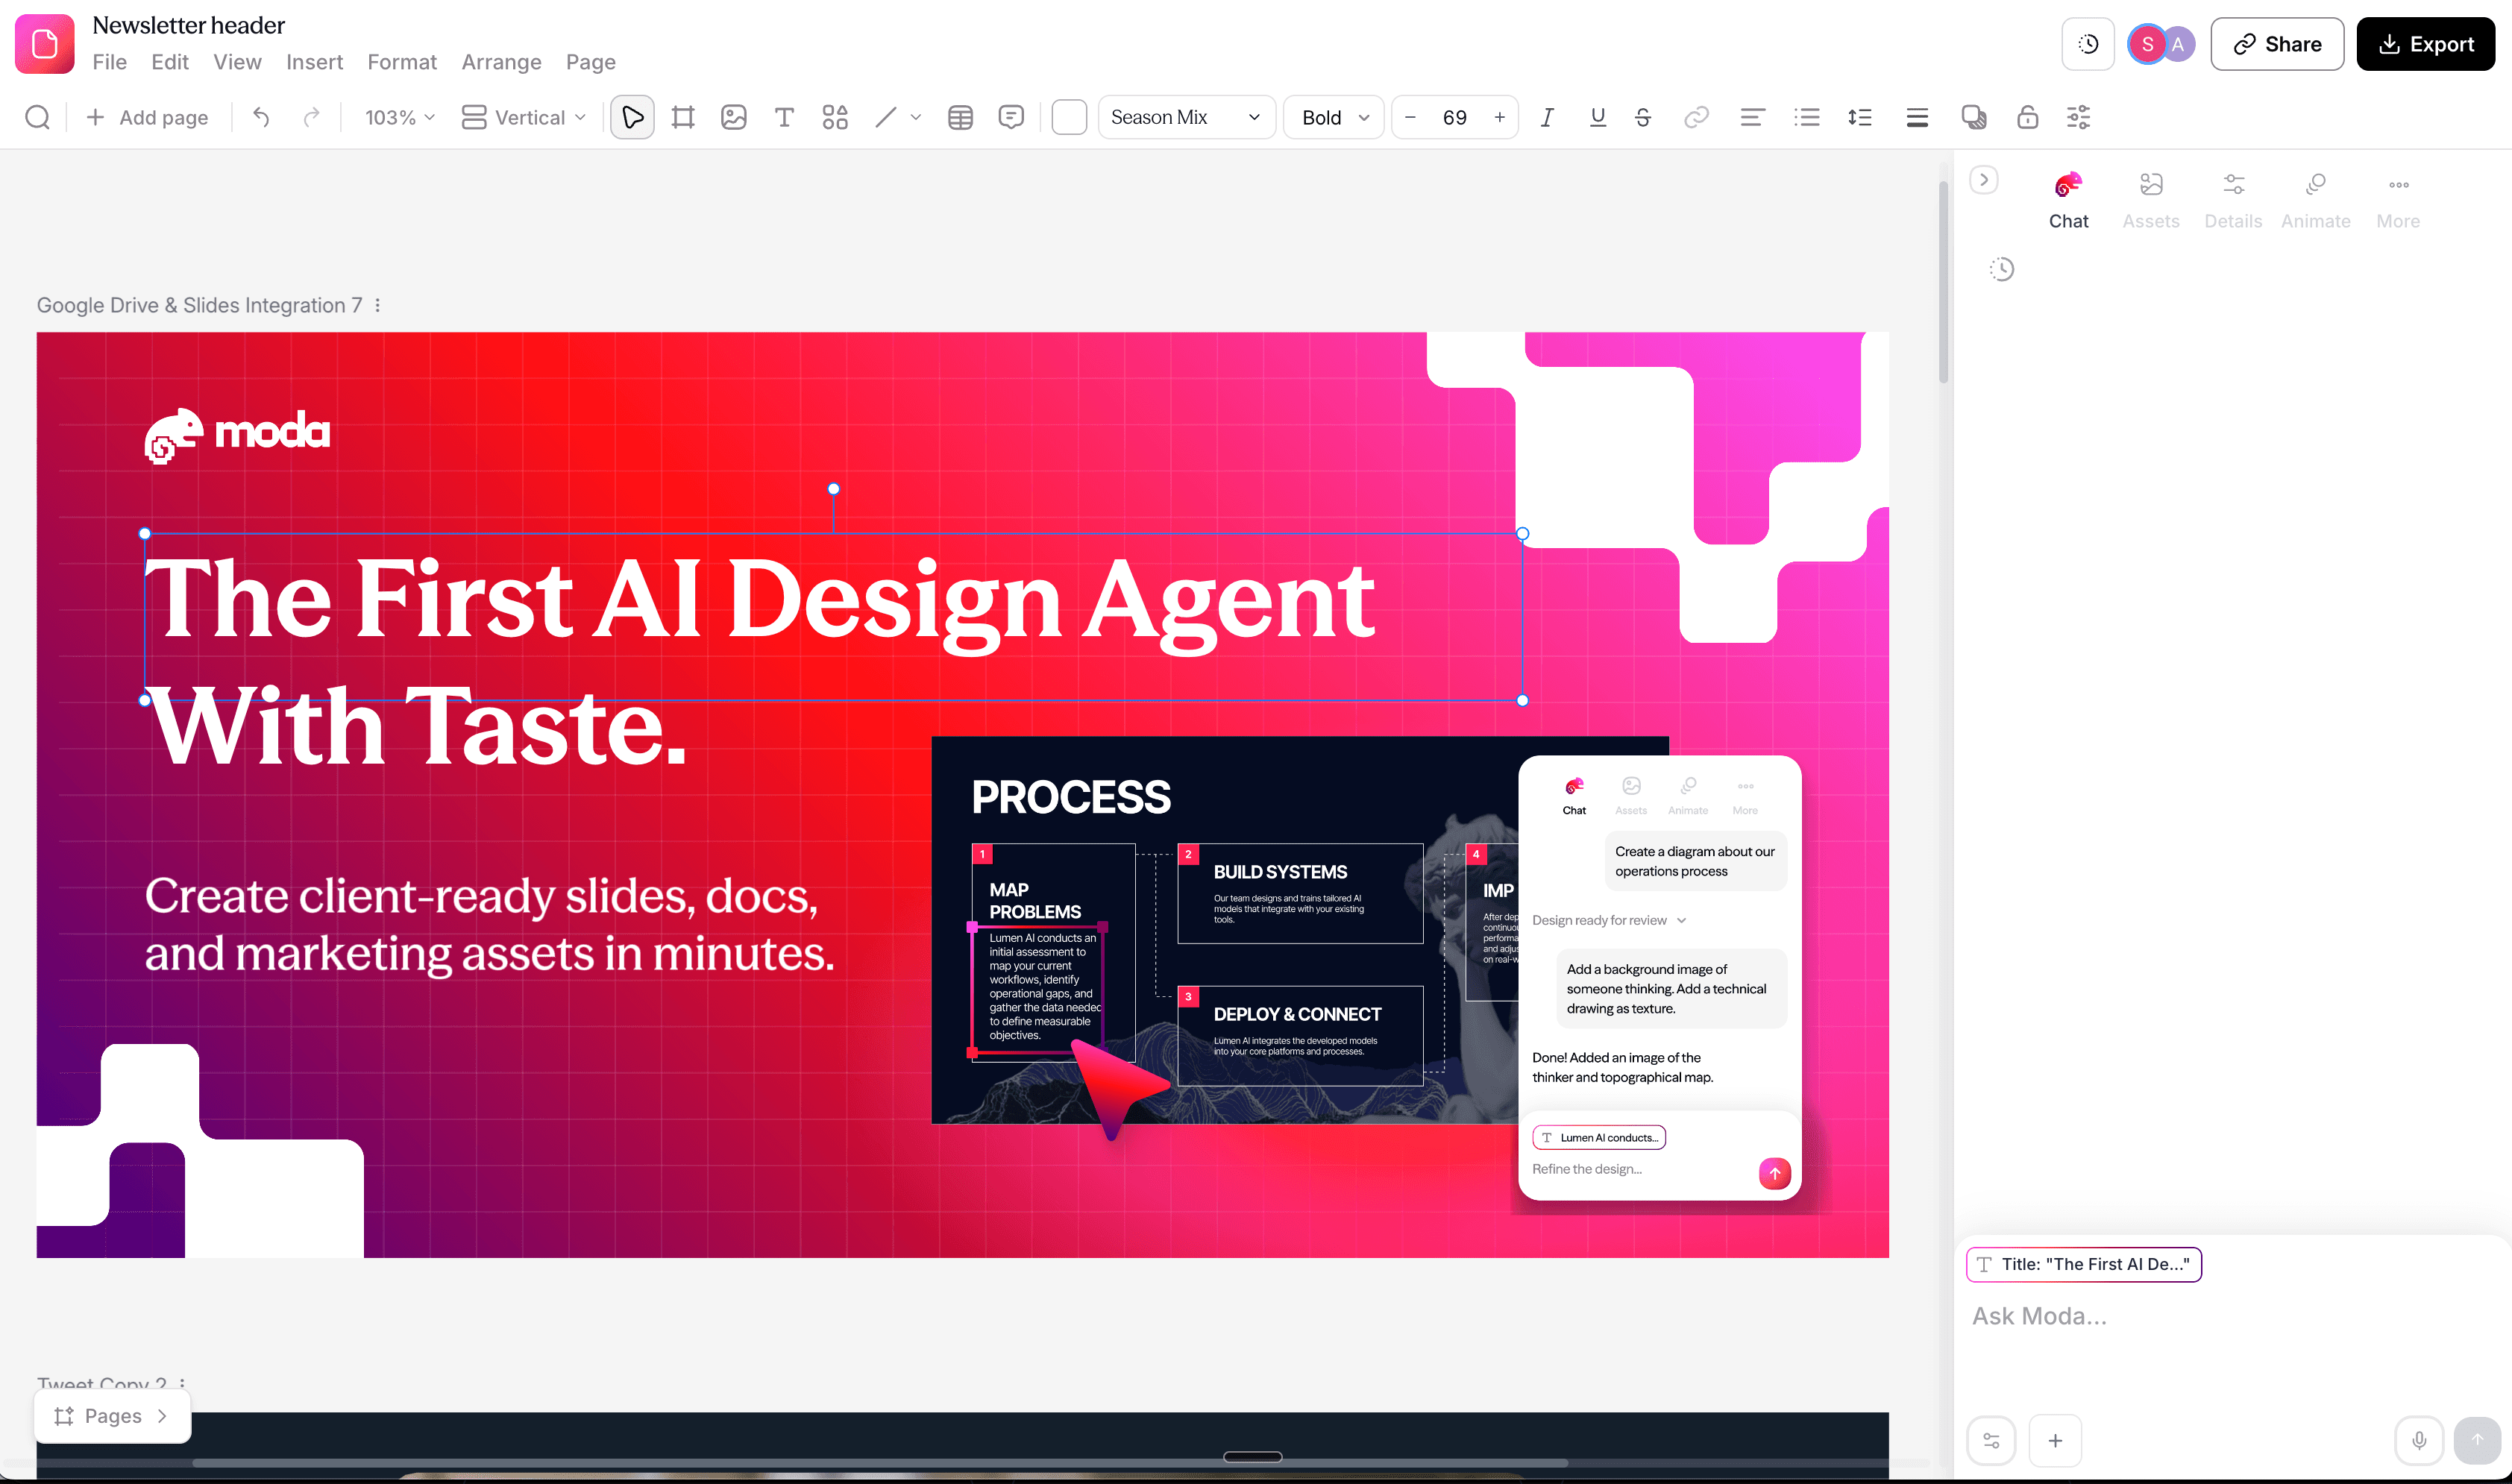The image size is (2512, 1484).
Task: Toggle strikethrough formatting
Action: click(x=1643, y=117)
